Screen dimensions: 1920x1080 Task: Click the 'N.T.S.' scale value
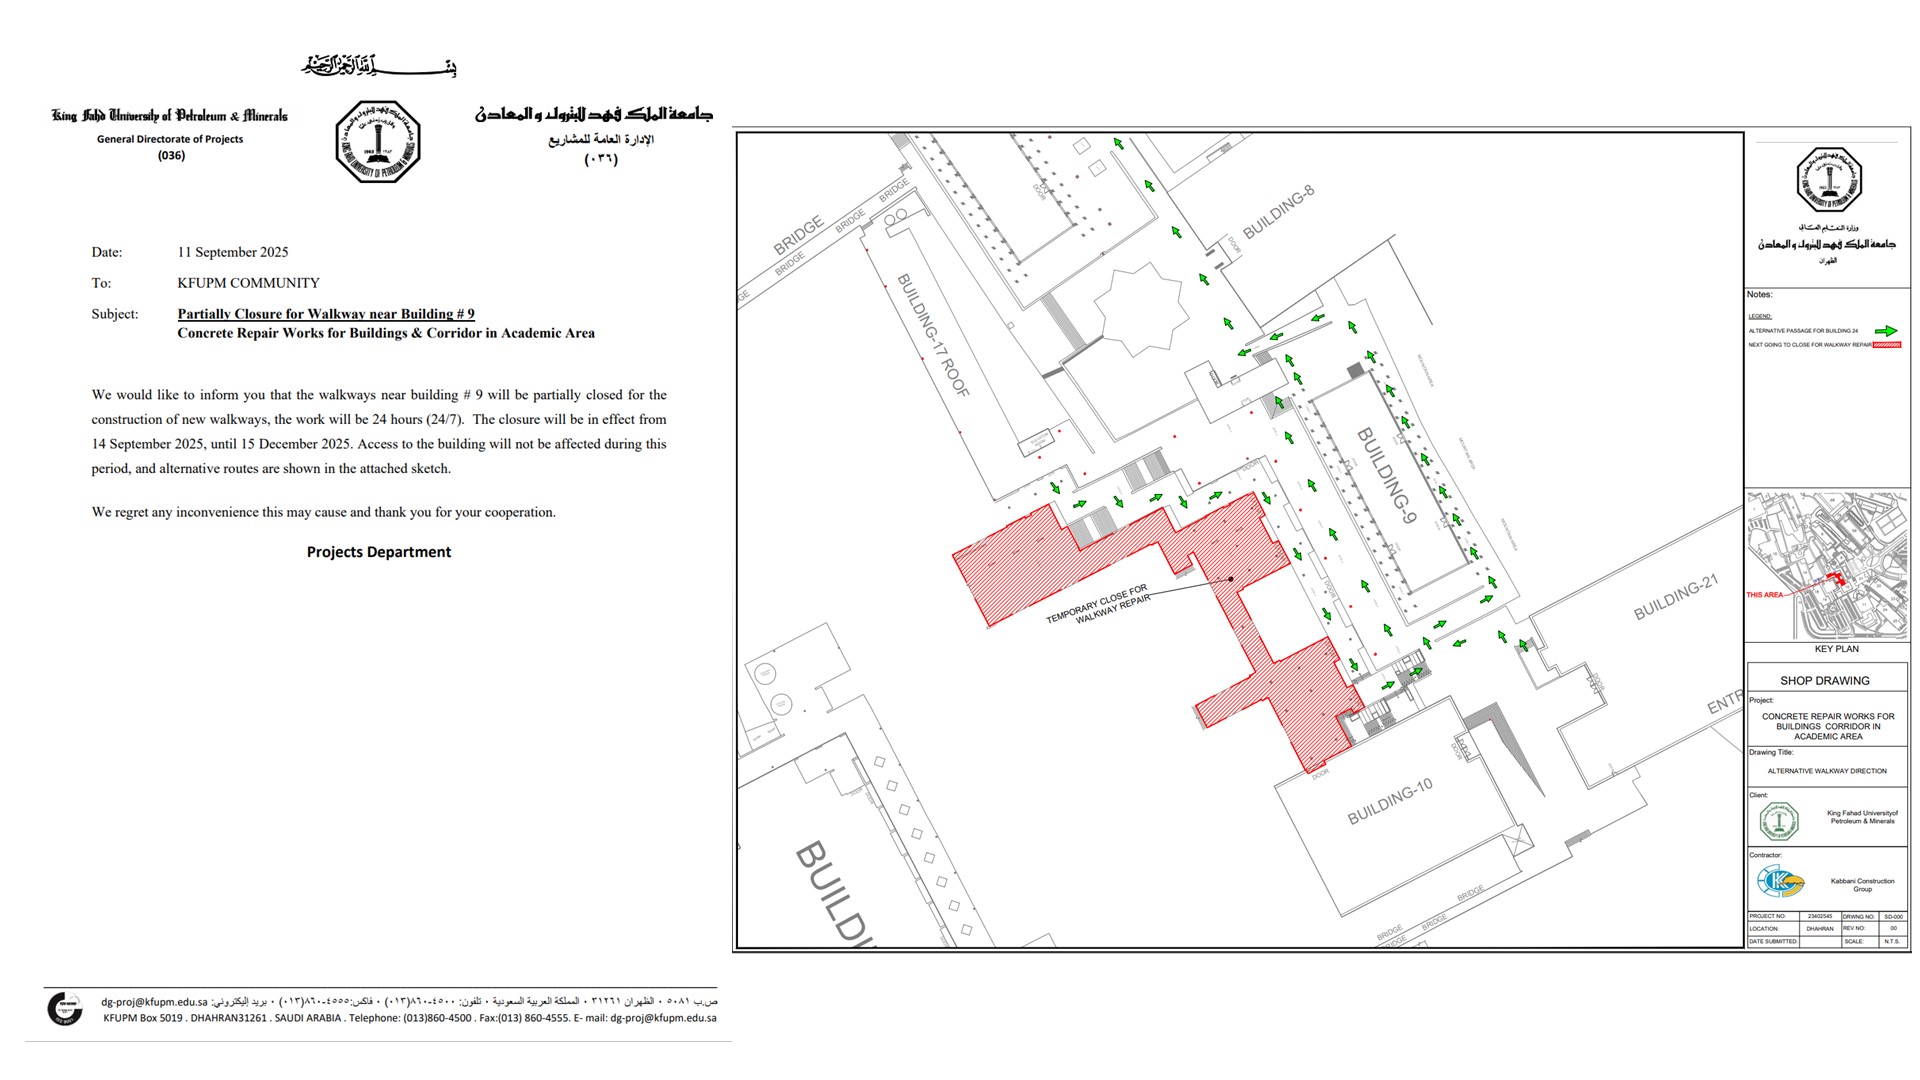point(1892,941)
